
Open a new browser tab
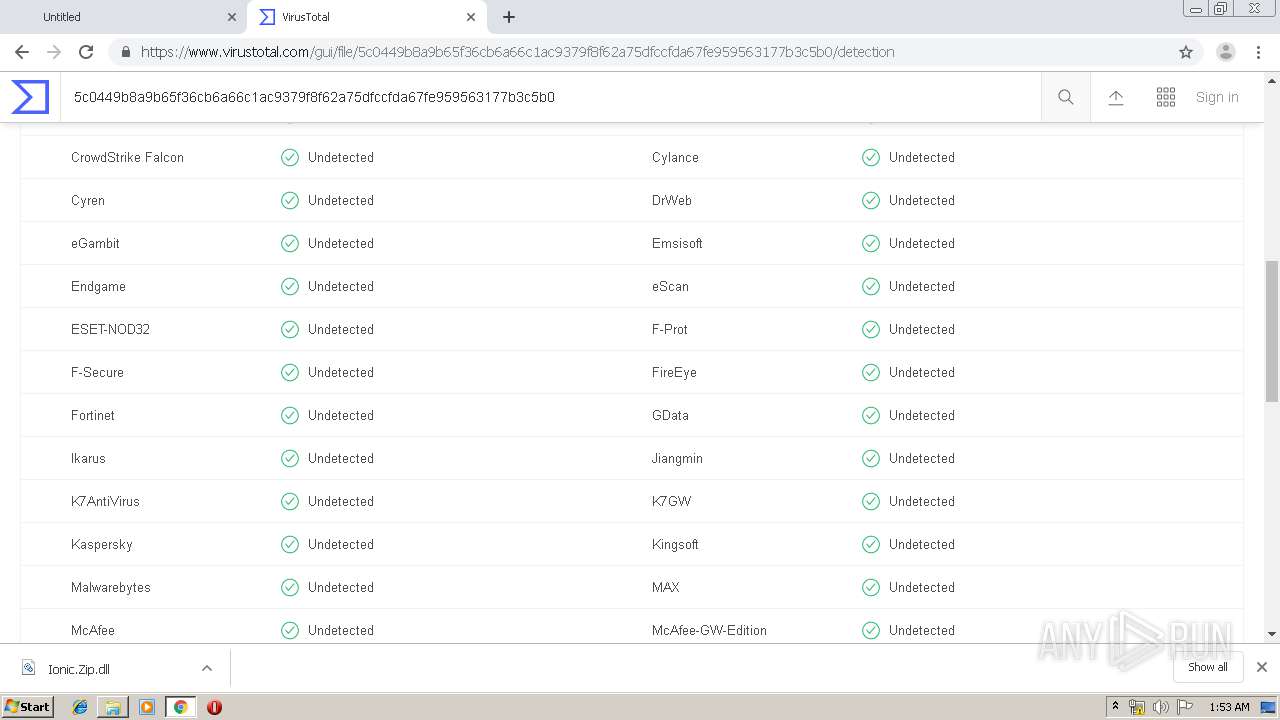(x=509, y=17)
